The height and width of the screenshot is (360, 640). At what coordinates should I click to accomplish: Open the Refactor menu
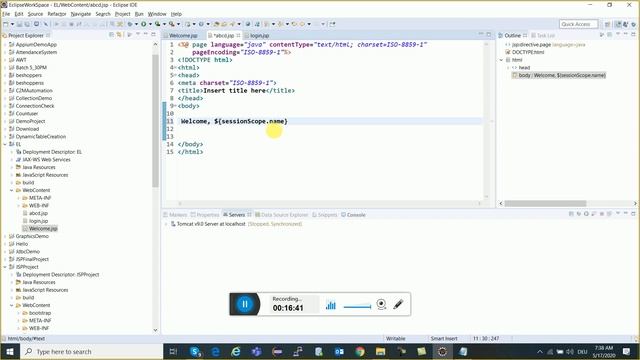tap(57, 14)
